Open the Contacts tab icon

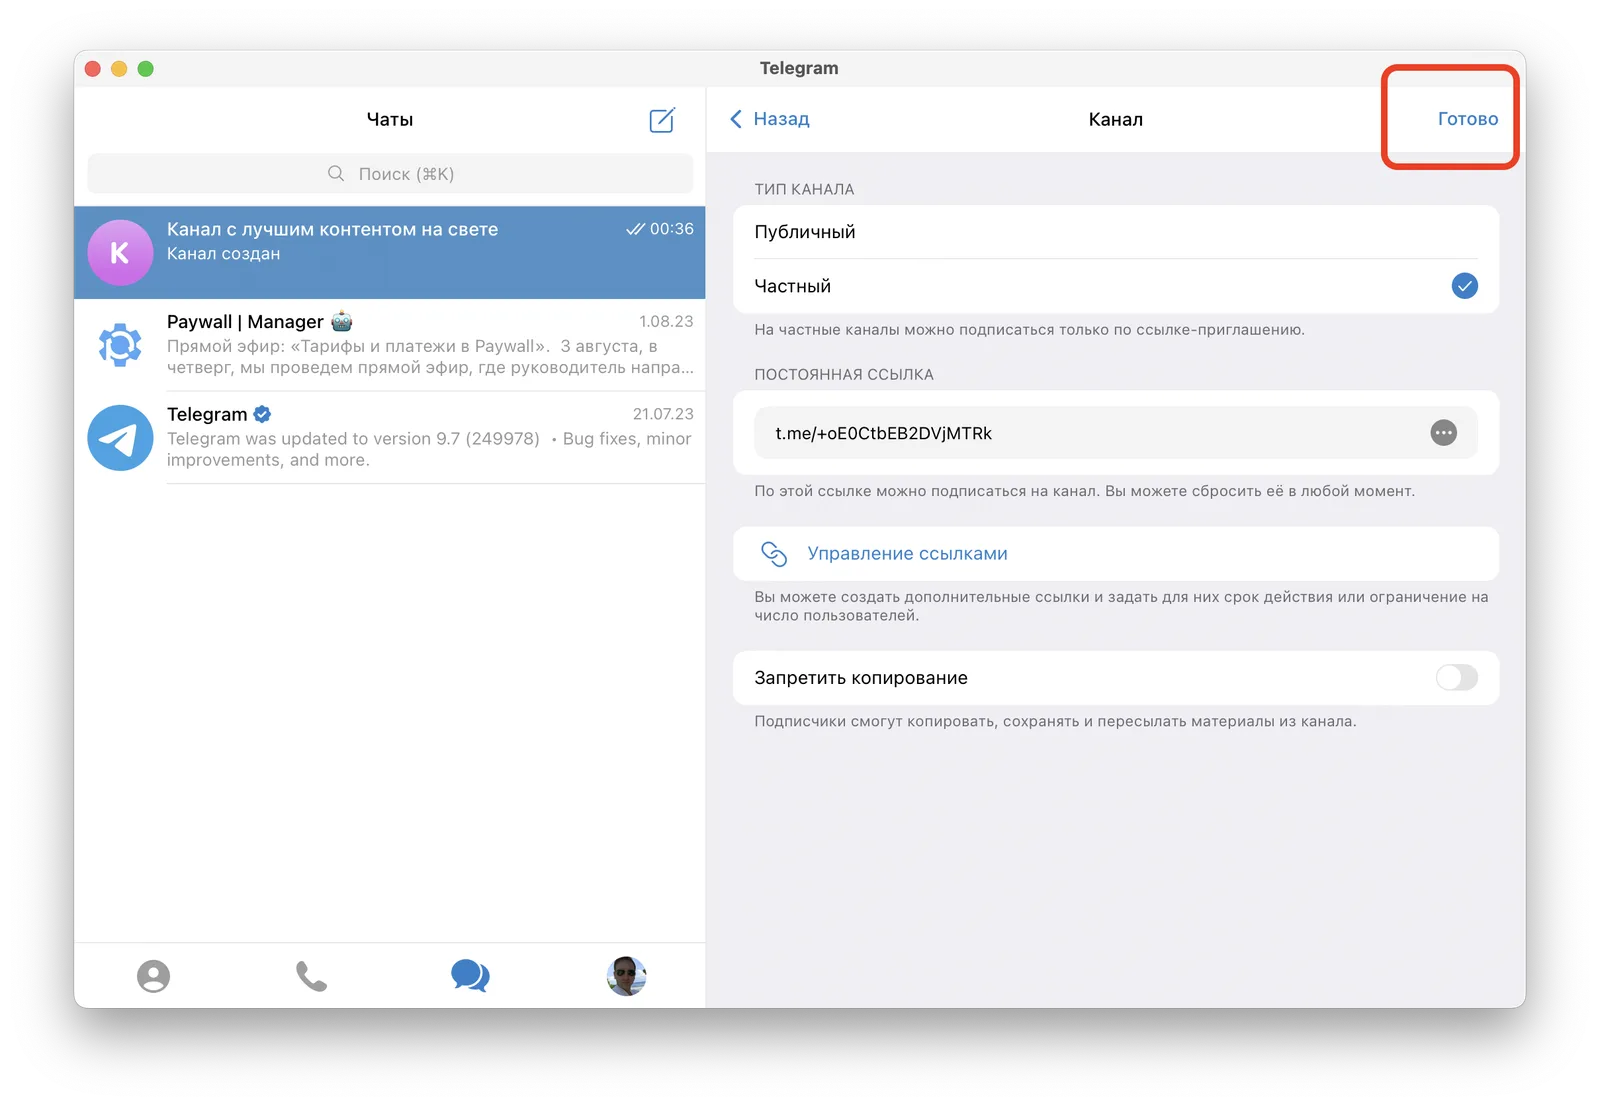tap(153, 976)
